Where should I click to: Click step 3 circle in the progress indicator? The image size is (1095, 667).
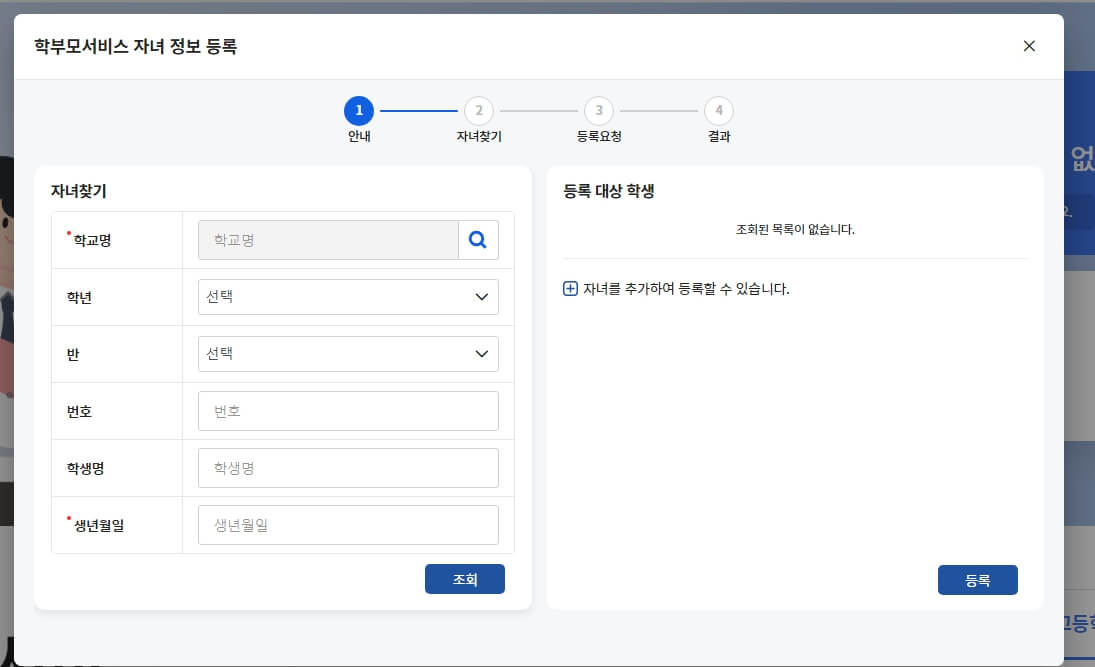[x=598, y=112]
